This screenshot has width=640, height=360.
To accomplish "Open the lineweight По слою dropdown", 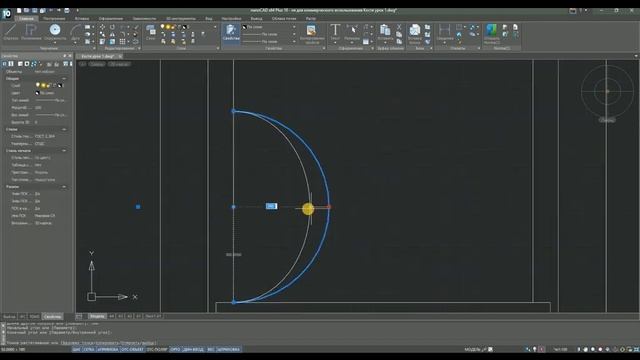I will click(294, 42).
